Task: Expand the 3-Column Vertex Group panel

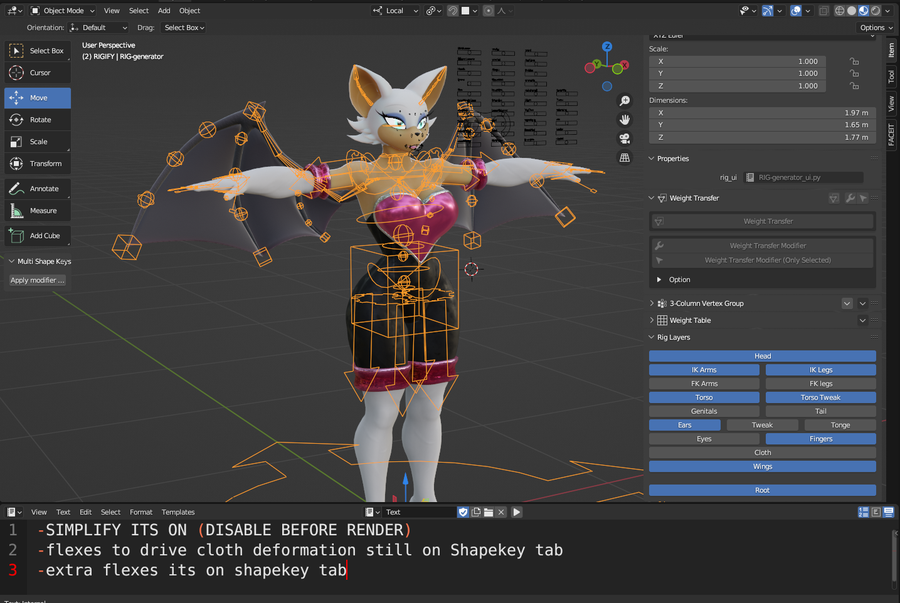Action: (652, 303)
